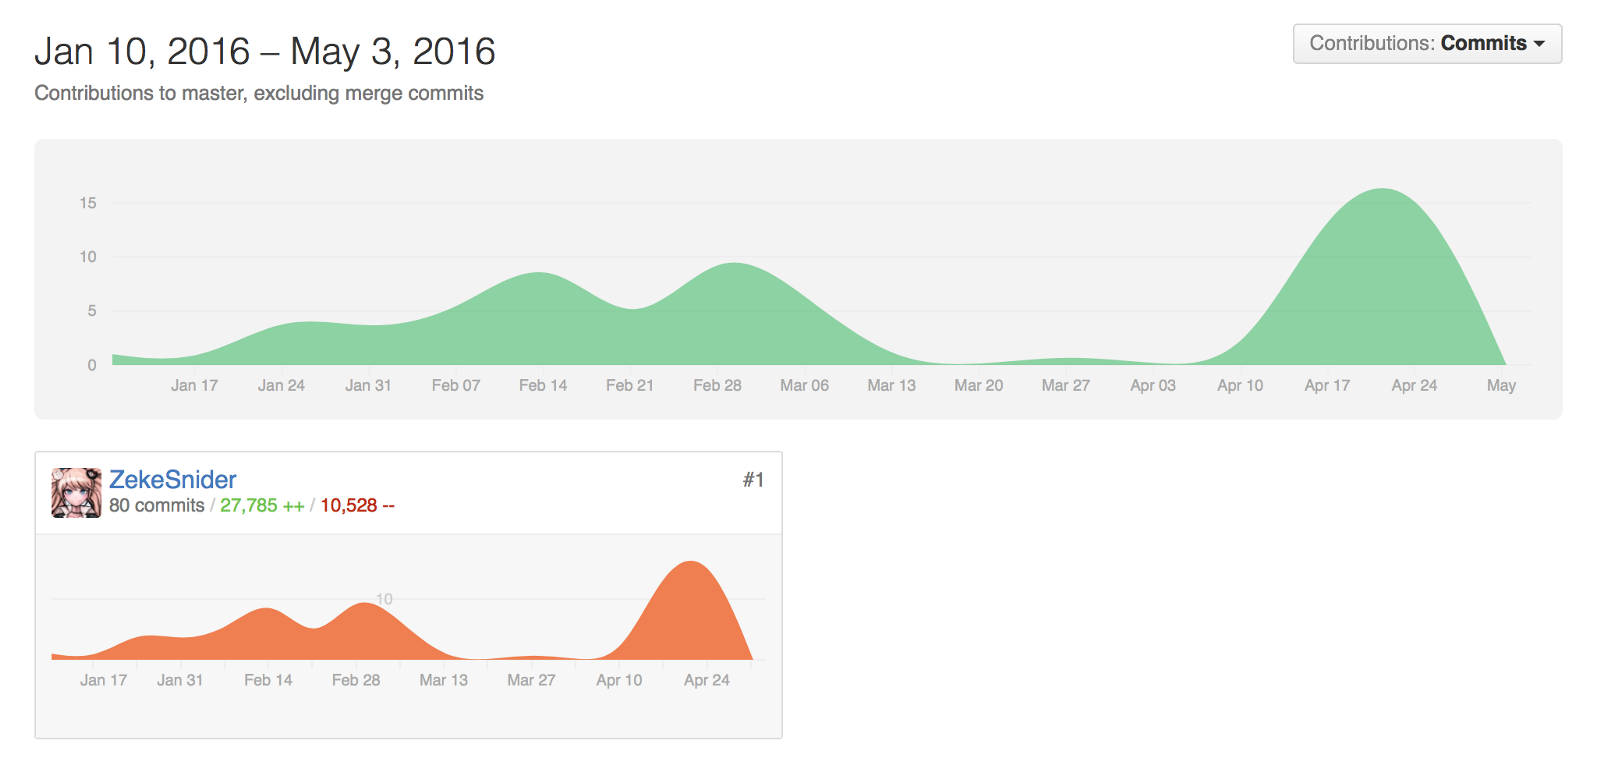Click the #1 contributor rank label

click(x=753, y=481)
